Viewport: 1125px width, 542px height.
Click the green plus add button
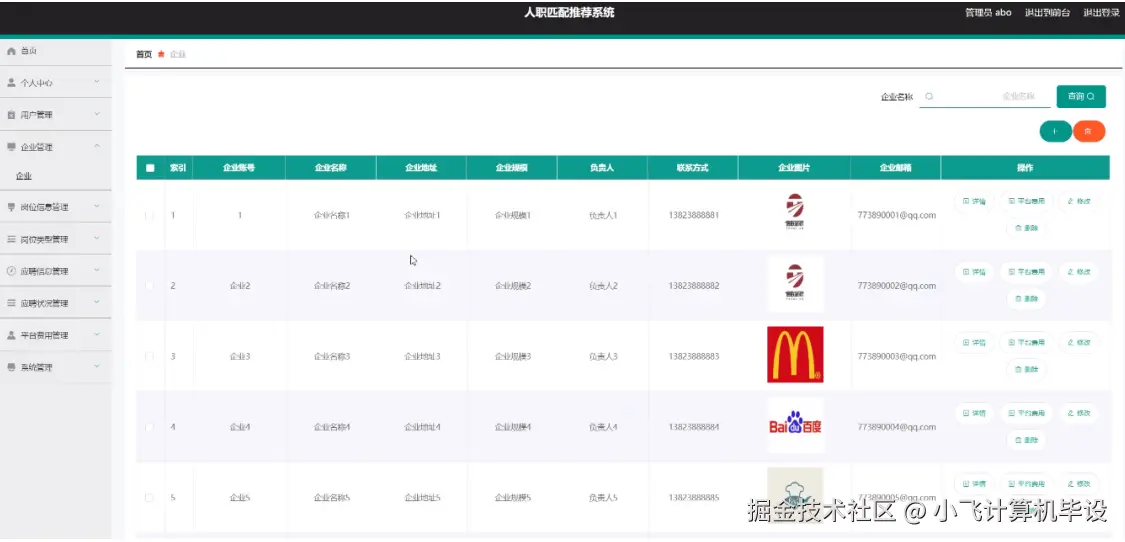pos(1055,131)
